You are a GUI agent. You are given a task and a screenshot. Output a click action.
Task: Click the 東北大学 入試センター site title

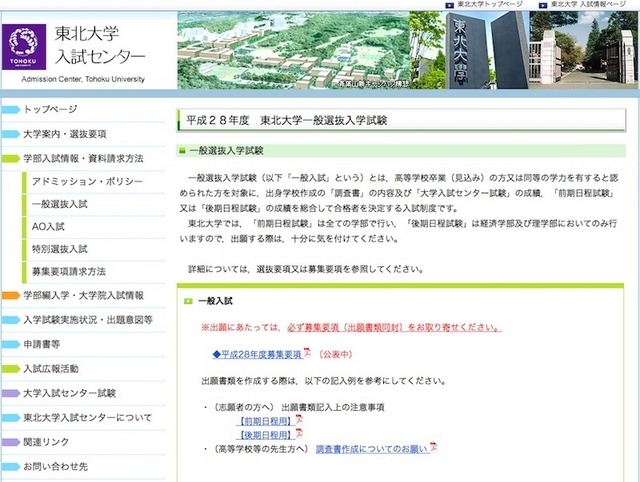[x=100, y=45]
